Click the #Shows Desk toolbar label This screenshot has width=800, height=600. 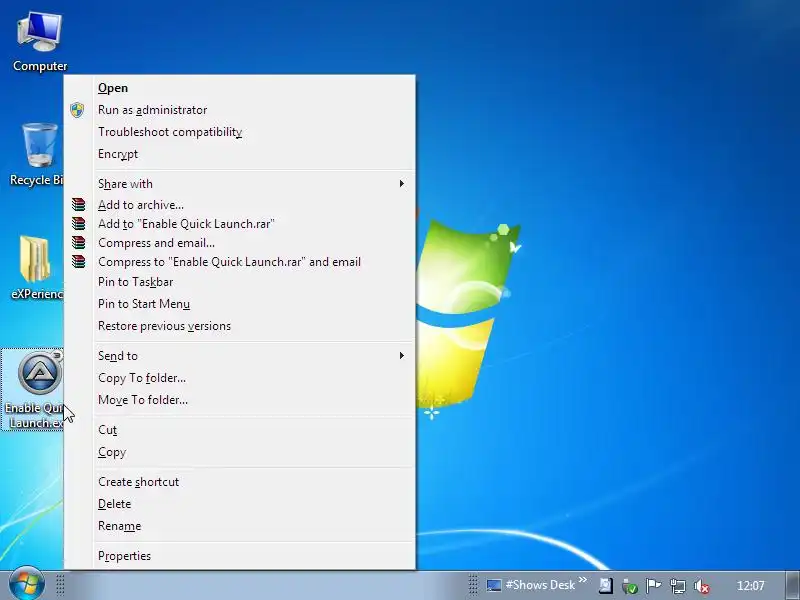pos(540,585)
